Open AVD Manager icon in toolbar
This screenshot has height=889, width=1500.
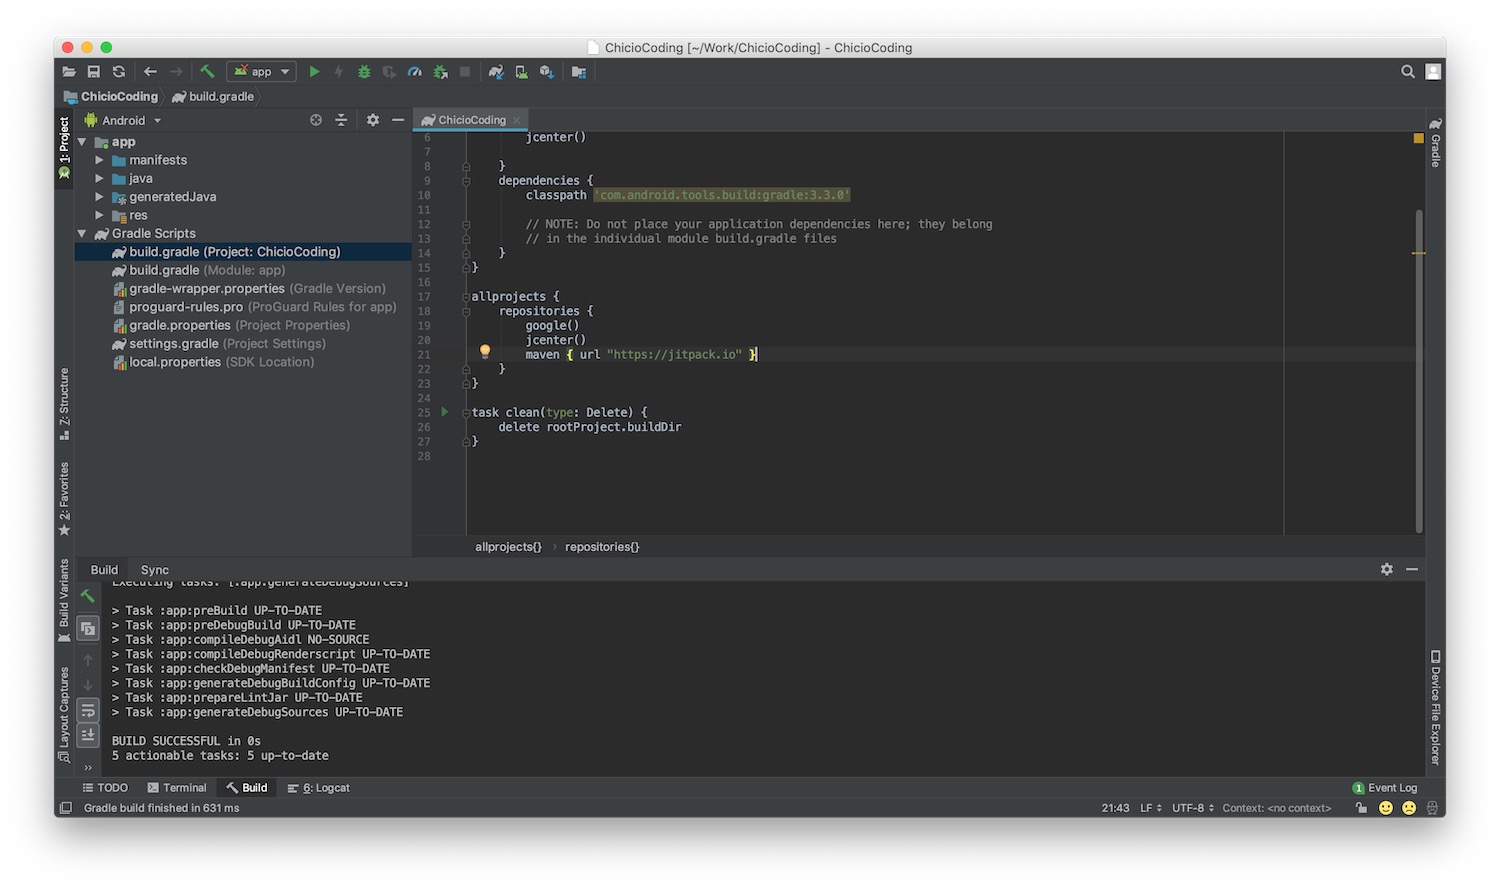tap(521, 72)
